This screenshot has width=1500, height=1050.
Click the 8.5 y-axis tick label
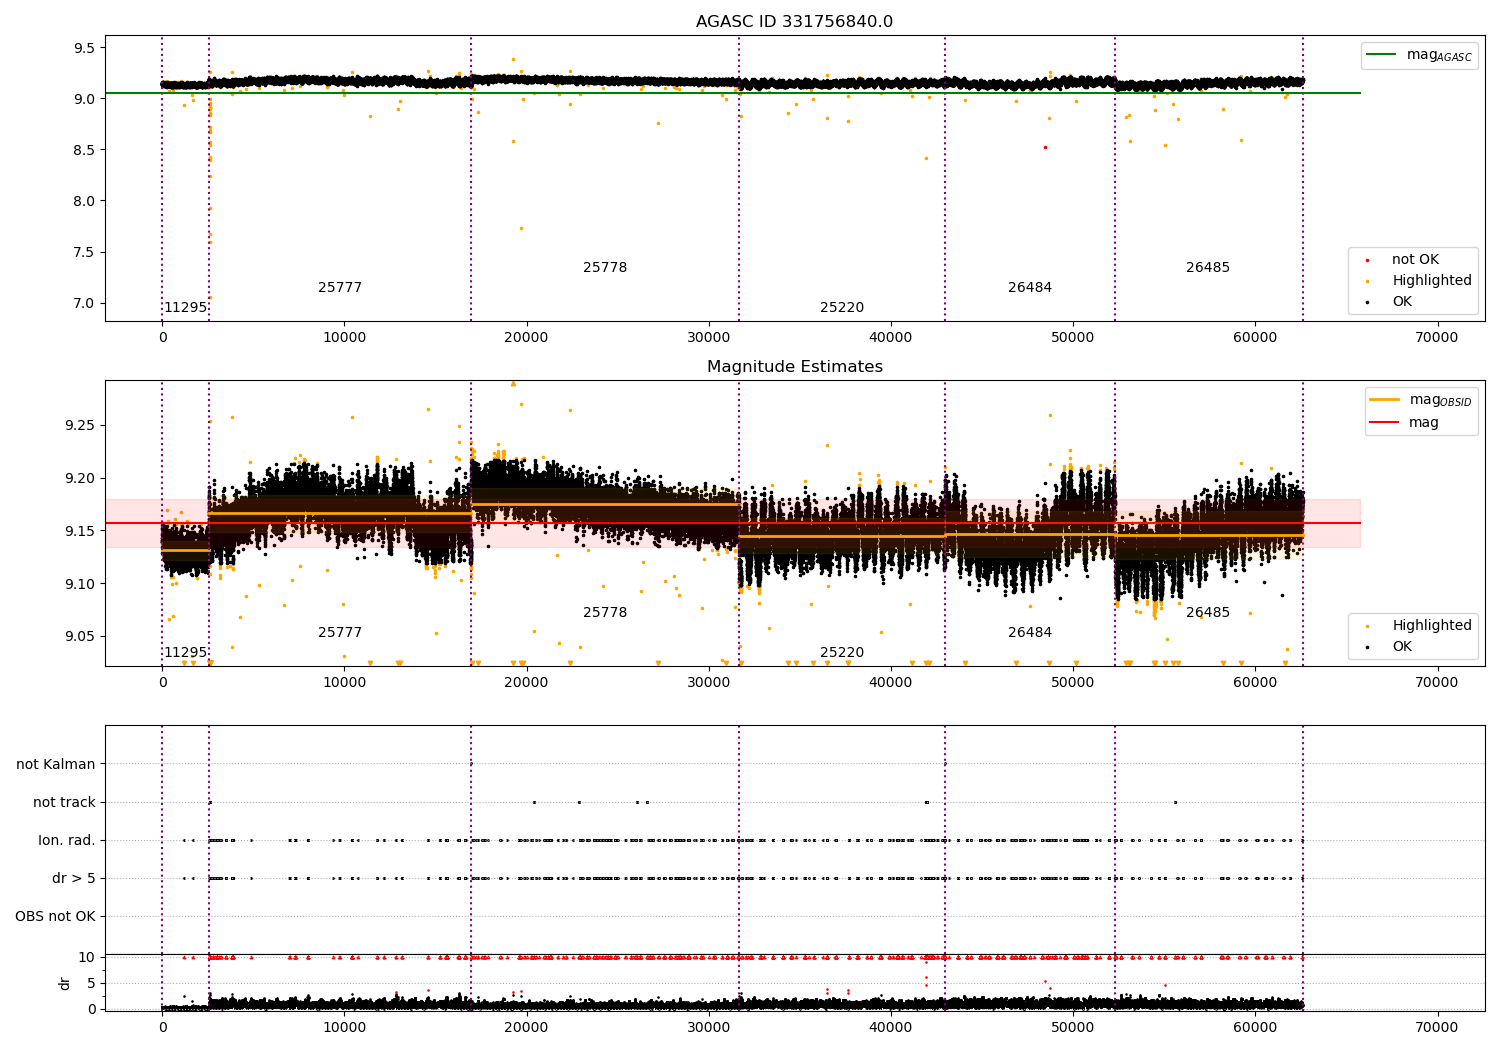click(84, 150)
